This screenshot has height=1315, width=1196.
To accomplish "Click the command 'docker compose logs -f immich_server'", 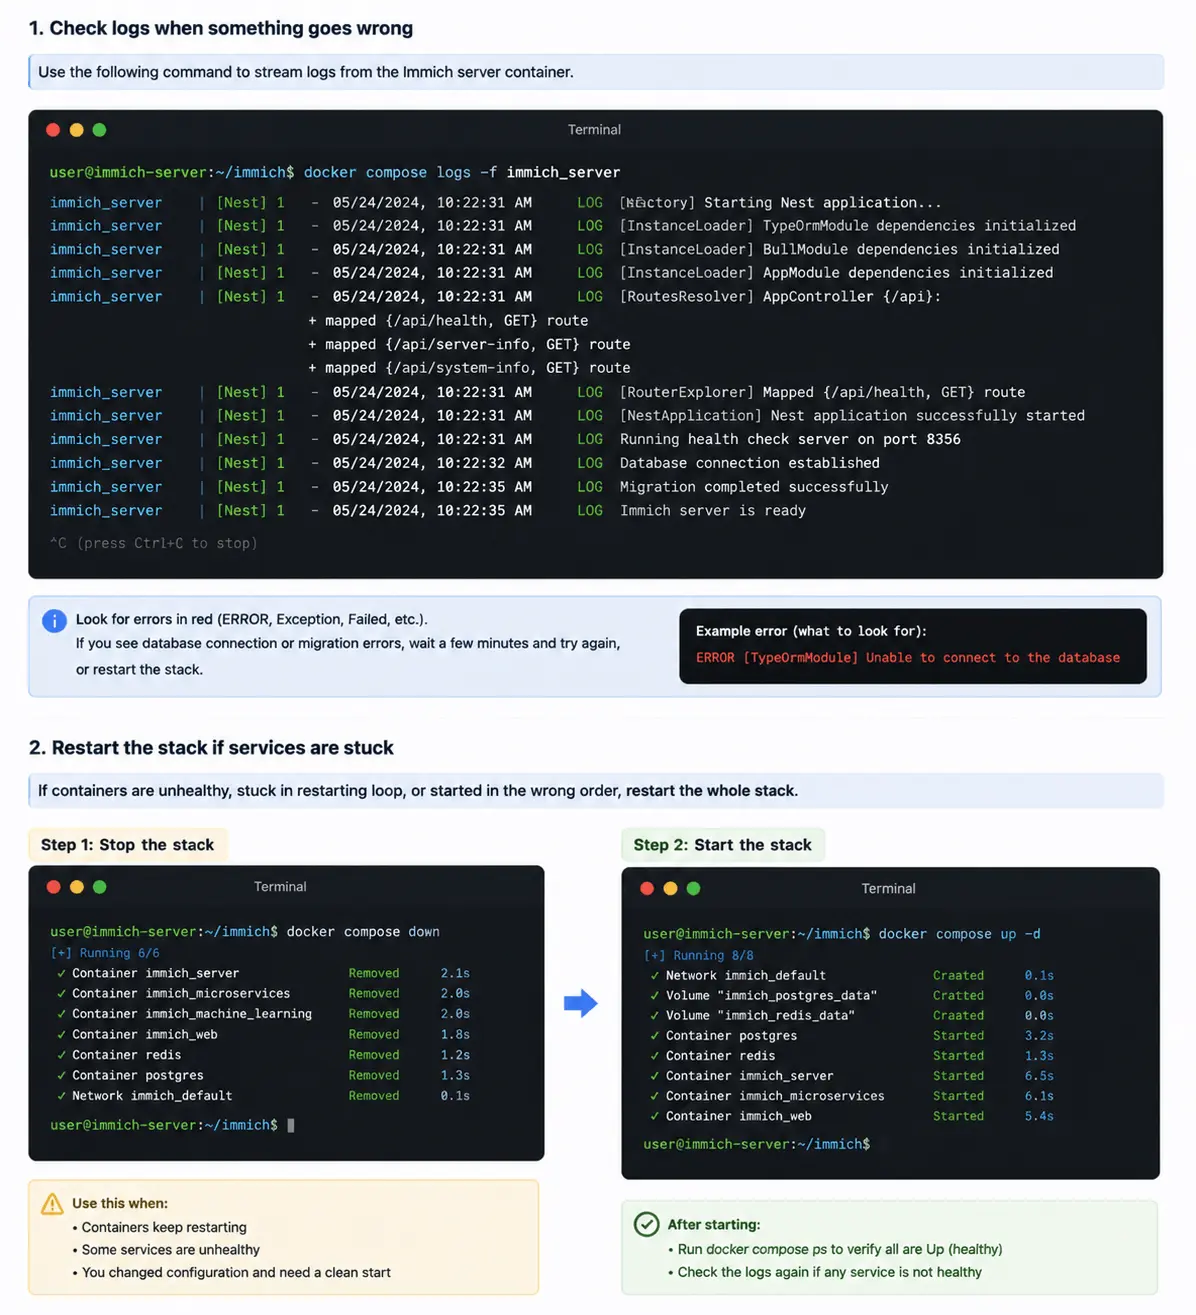I will pyautogui.click(x=462, y=173).
